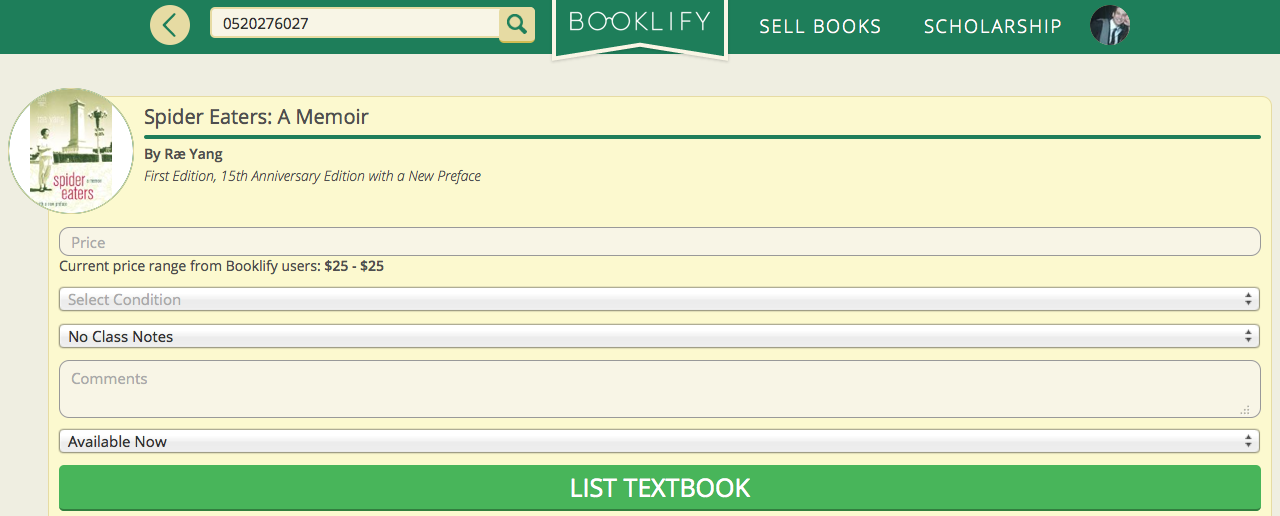
Task: Go to Sell Books page
Action: pos(820,26)
